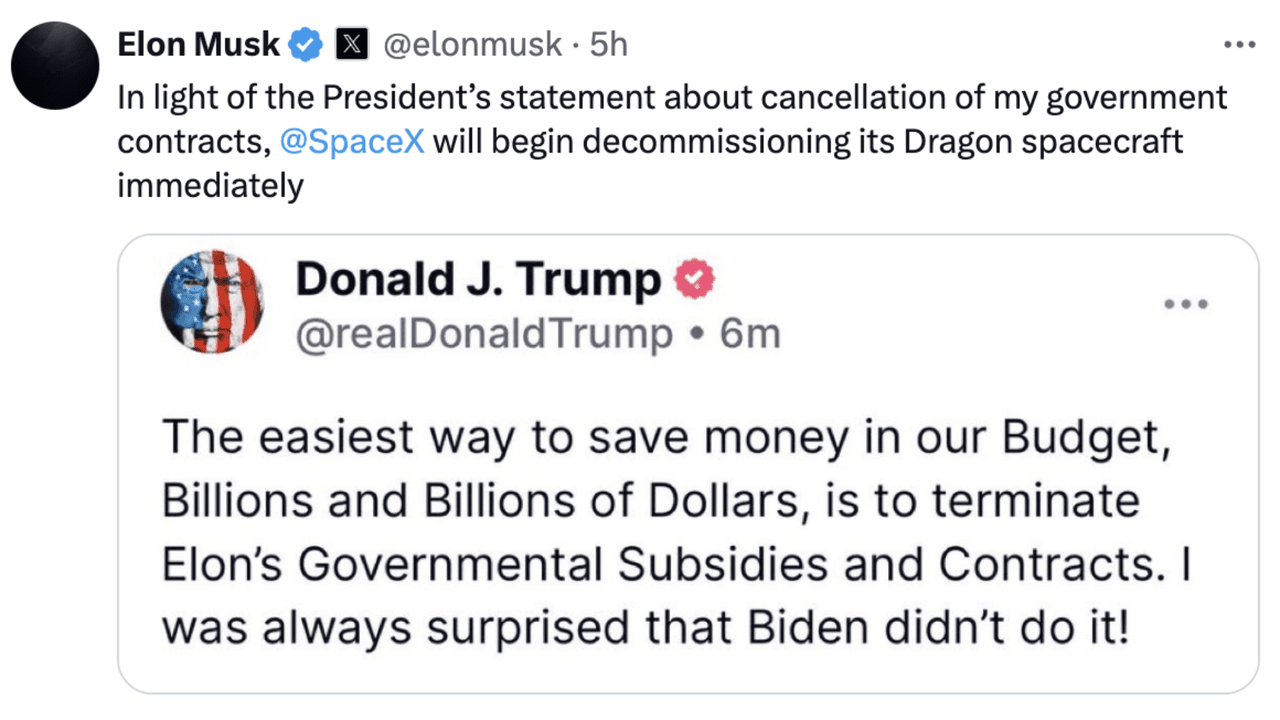Open the more options menu on Trump's quoted tweet
Image resolution: width=1280 pixels, height=720 pixels.
pyautogui.click(x=1186, y=305)
